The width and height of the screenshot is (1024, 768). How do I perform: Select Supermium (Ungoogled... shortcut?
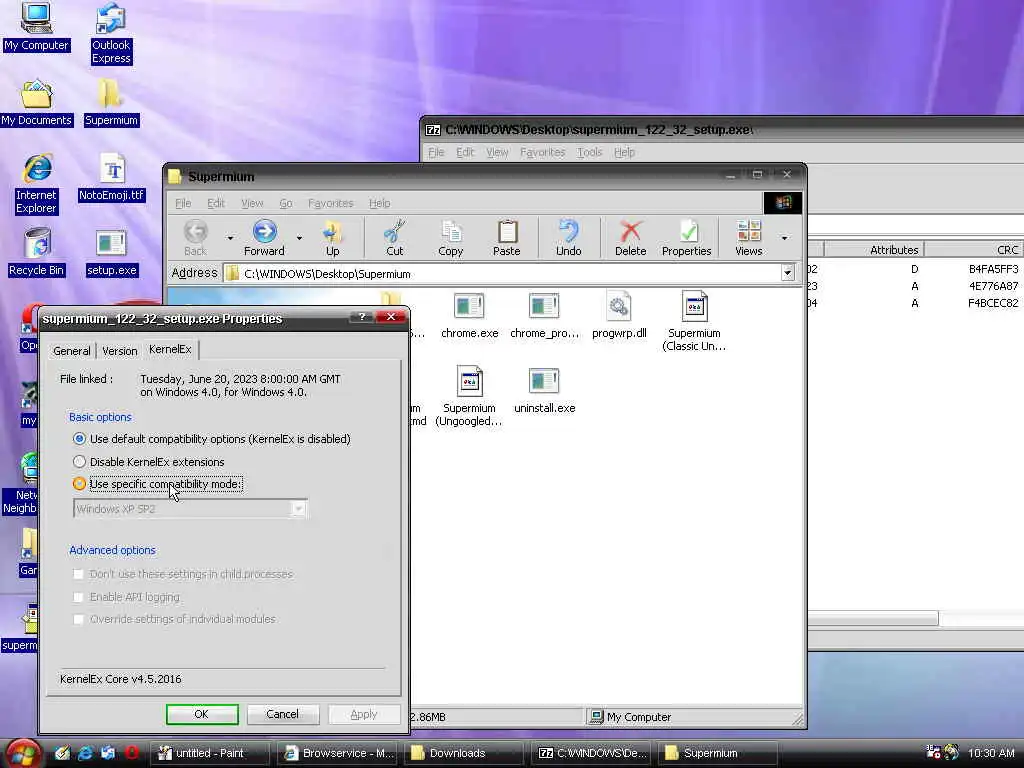pyautogui.click(x=469, y=396)
